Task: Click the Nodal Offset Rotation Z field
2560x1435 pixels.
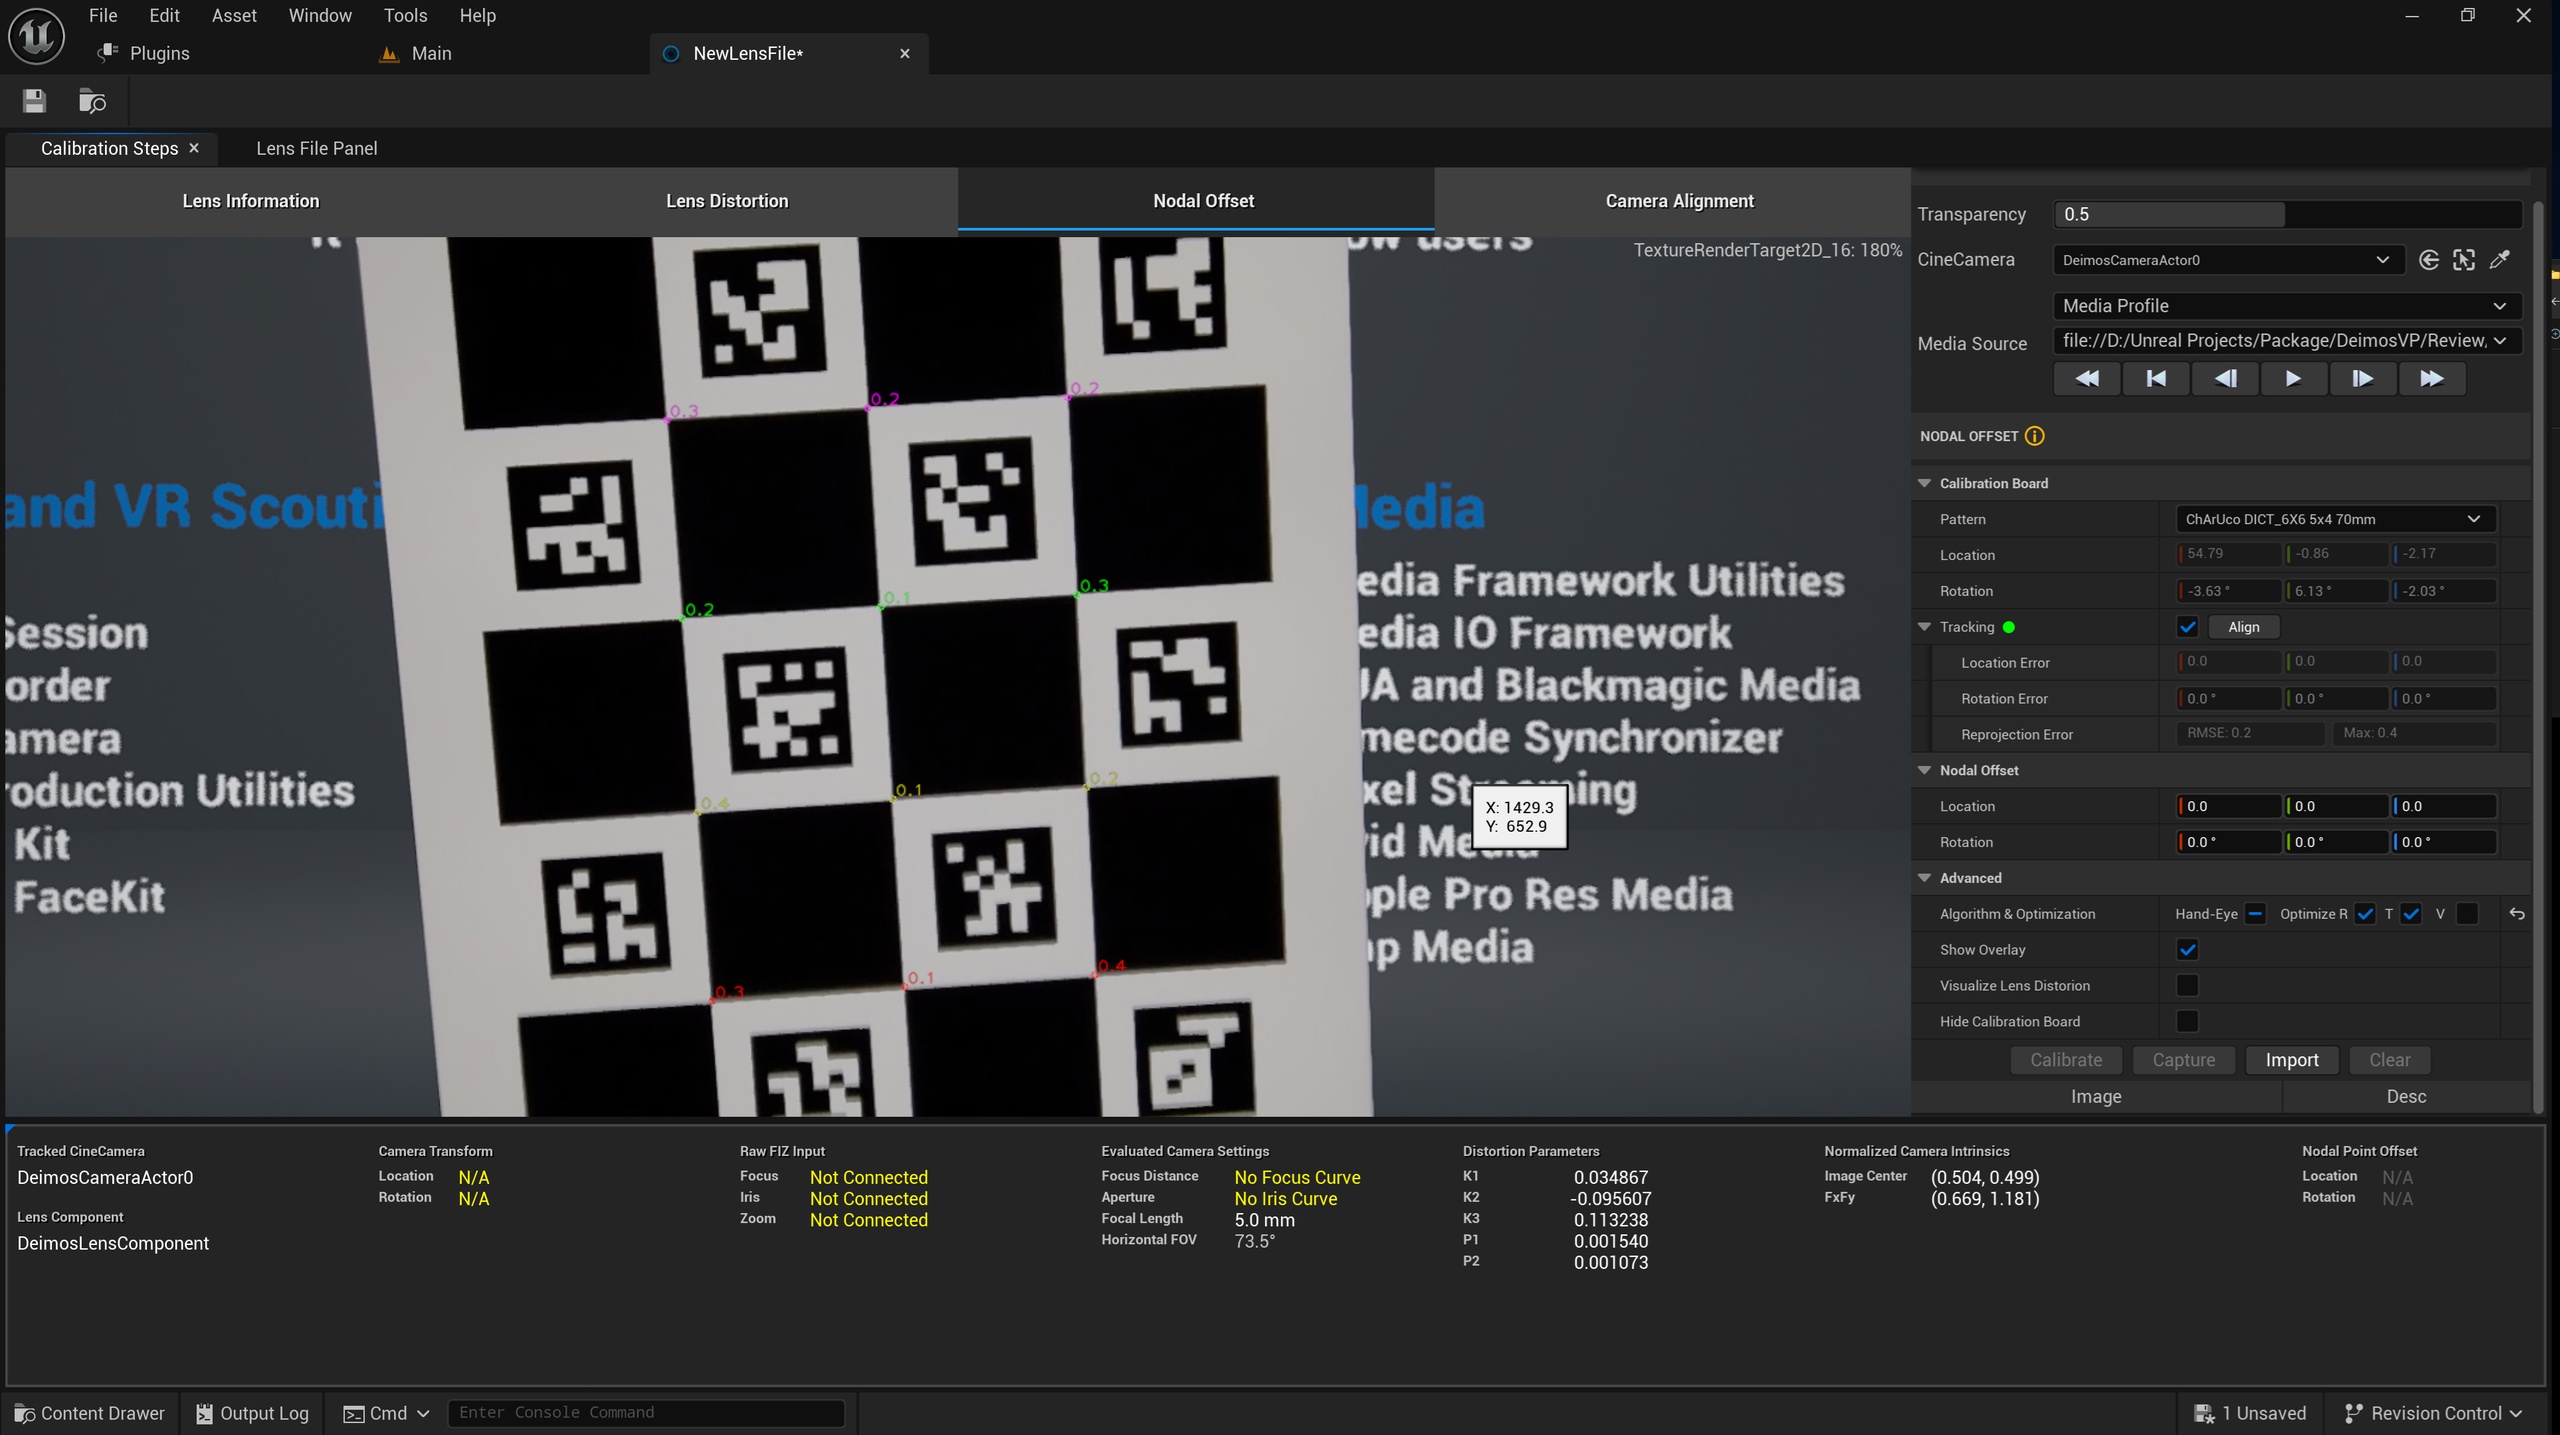Action: coord(2444,842)
